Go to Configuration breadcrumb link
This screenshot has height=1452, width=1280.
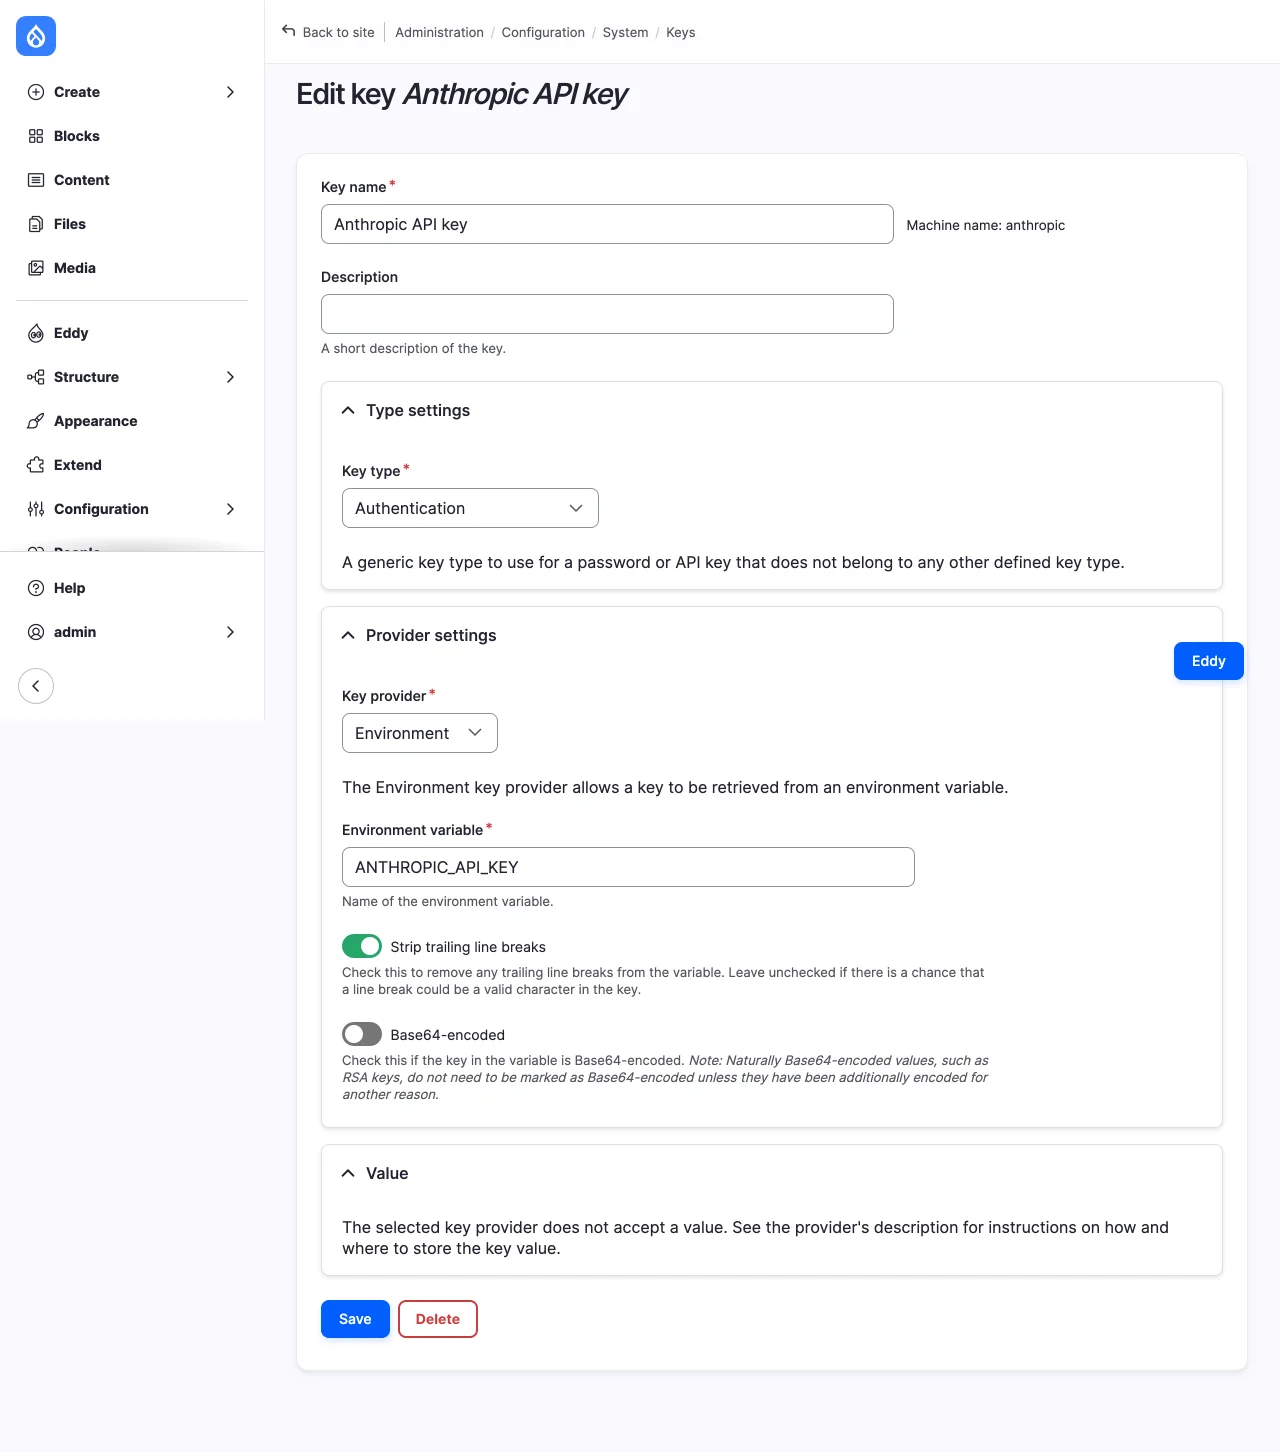pyautogui.click(x=543, y=32)
